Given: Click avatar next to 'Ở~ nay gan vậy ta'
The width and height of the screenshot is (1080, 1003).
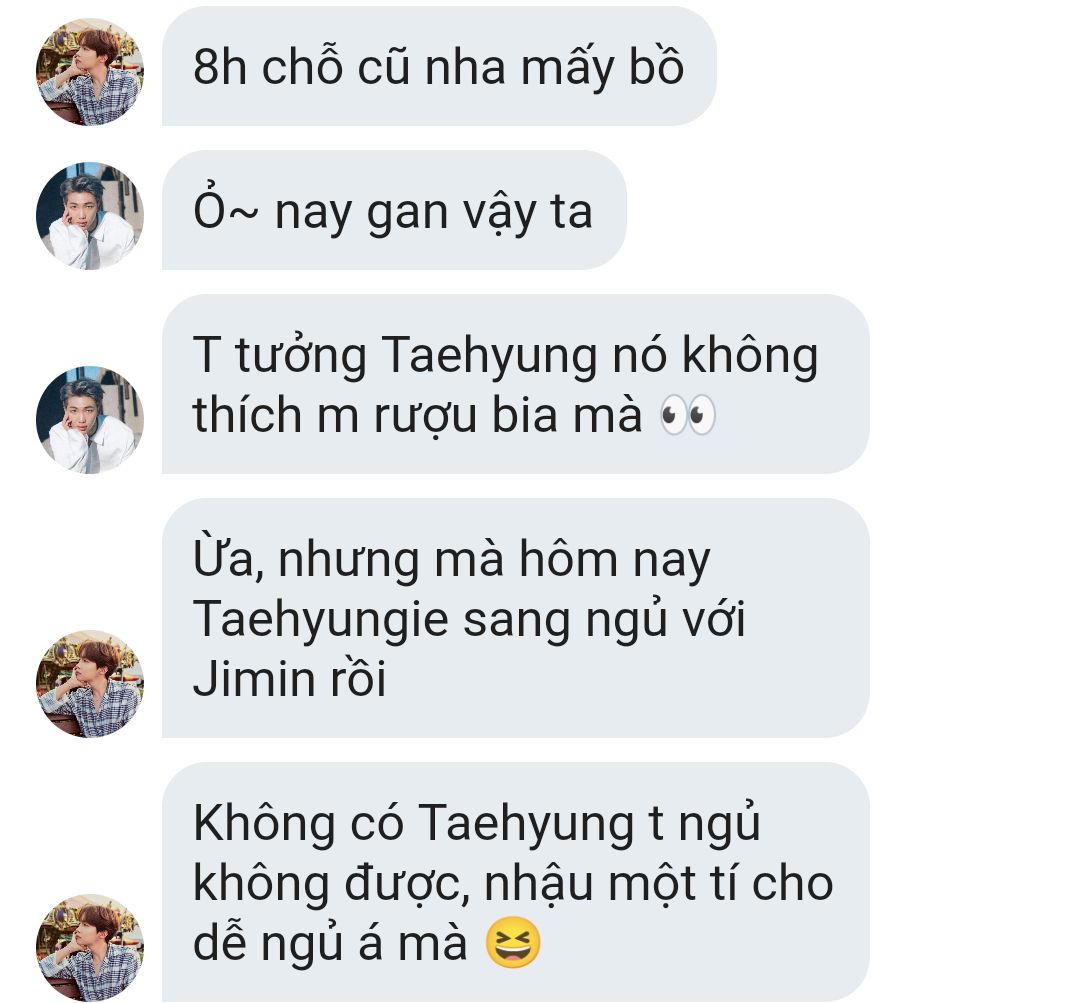Looking at the screenshot, I should point(90,216).
